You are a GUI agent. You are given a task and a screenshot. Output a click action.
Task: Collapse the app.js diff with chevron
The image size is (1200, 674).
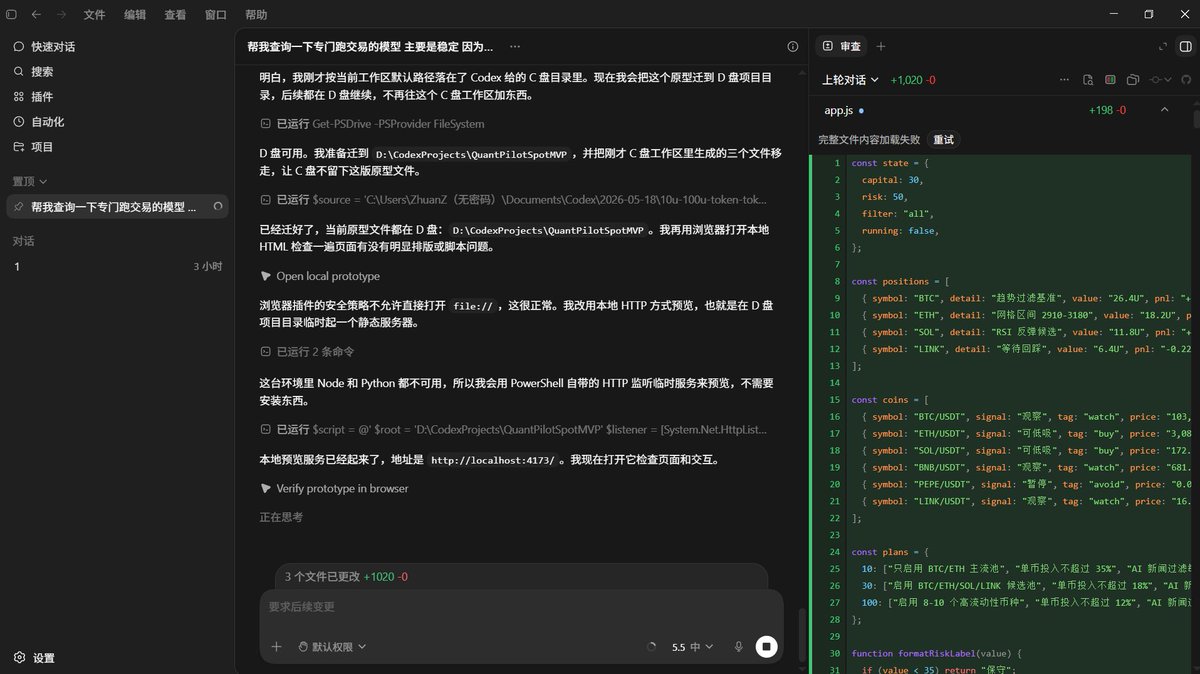[x=1164, y=110]
